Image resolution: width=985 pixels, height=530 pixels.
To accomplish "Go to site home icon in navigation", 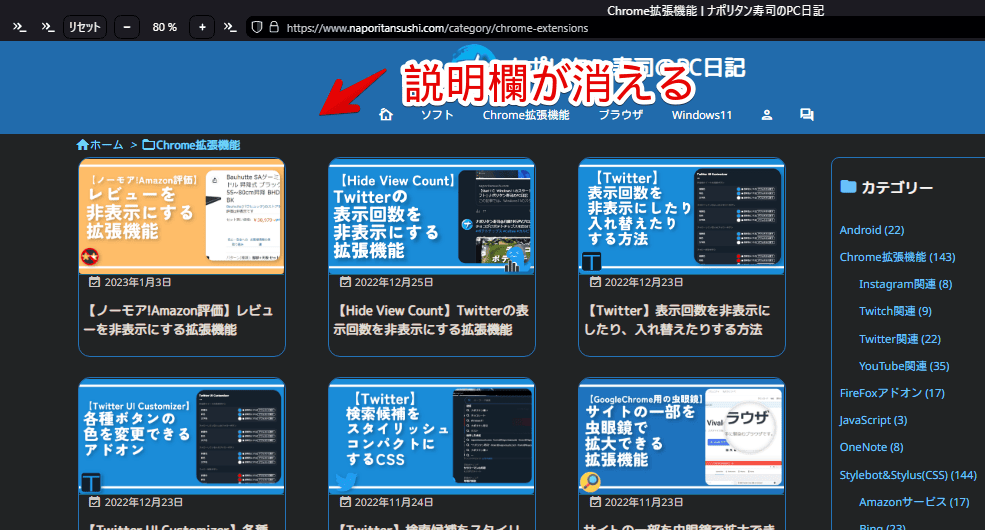I will (386, 114).
